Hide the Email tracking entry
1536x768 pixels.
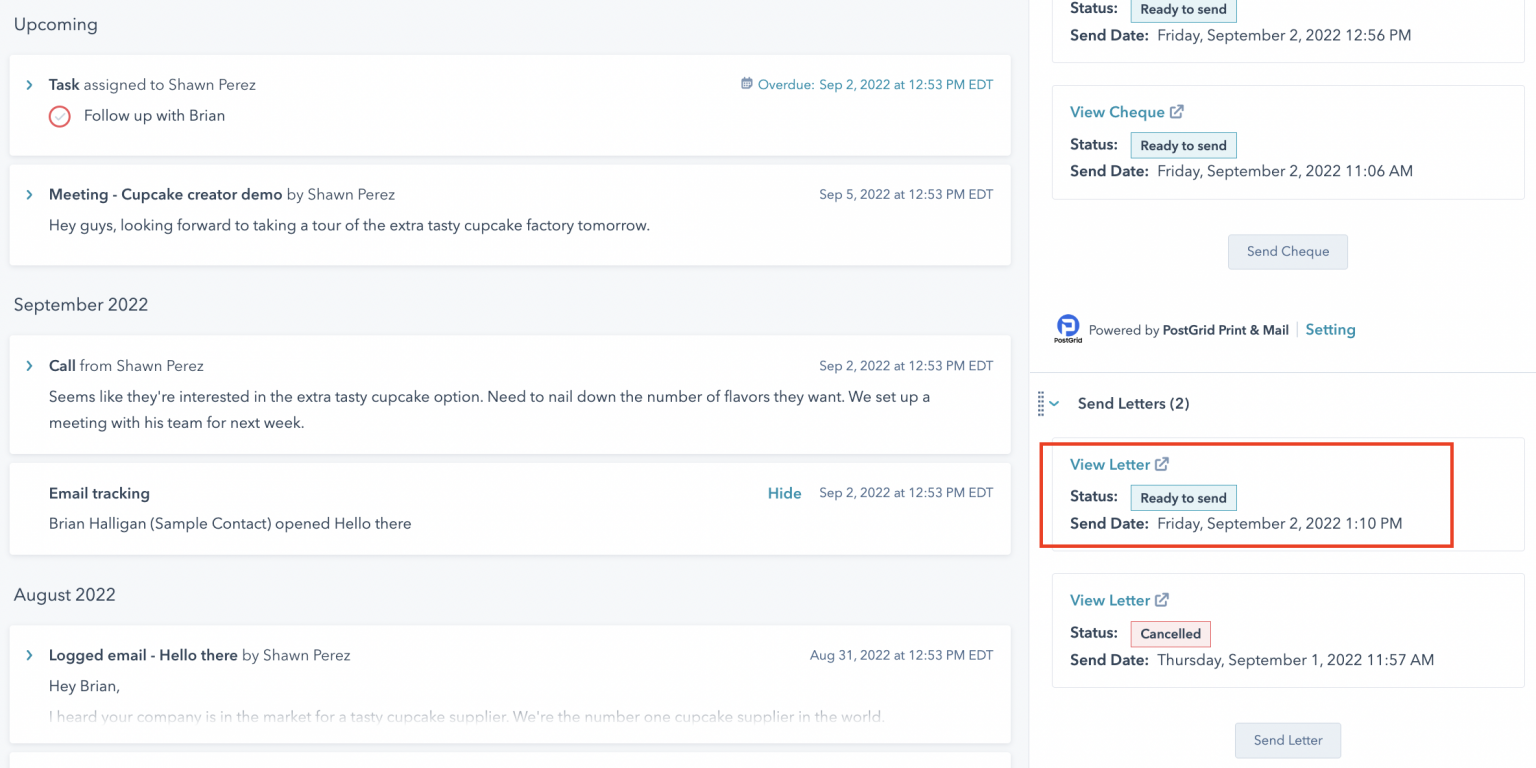[x=784, y=493]
